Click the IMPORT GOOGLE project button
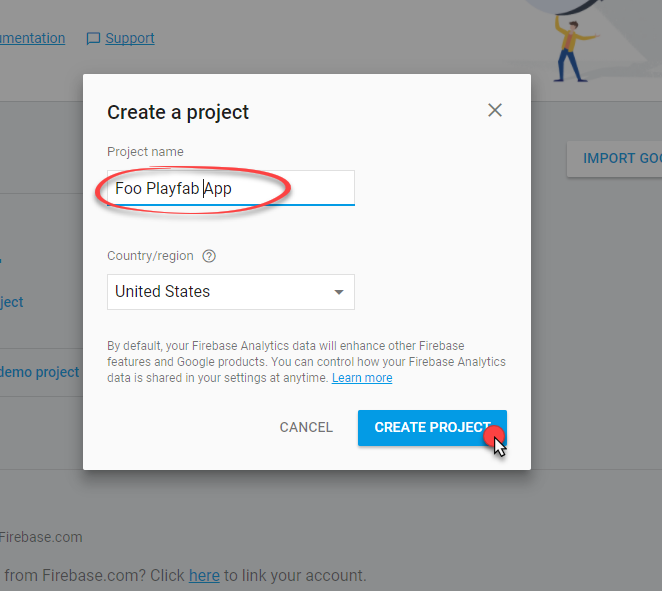 614,159
